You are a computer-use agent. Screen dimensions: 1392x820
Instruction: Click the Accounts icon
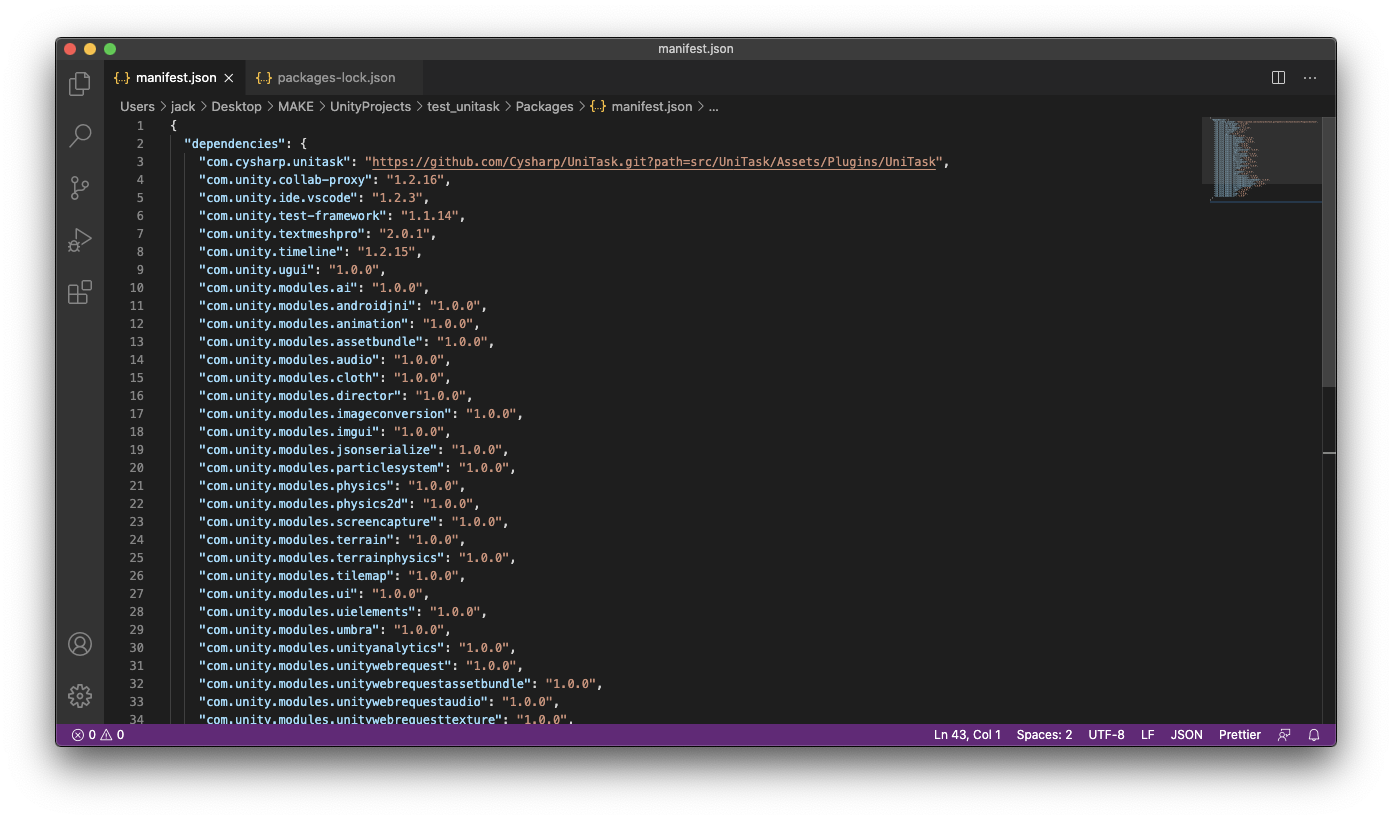pos(79,645)
